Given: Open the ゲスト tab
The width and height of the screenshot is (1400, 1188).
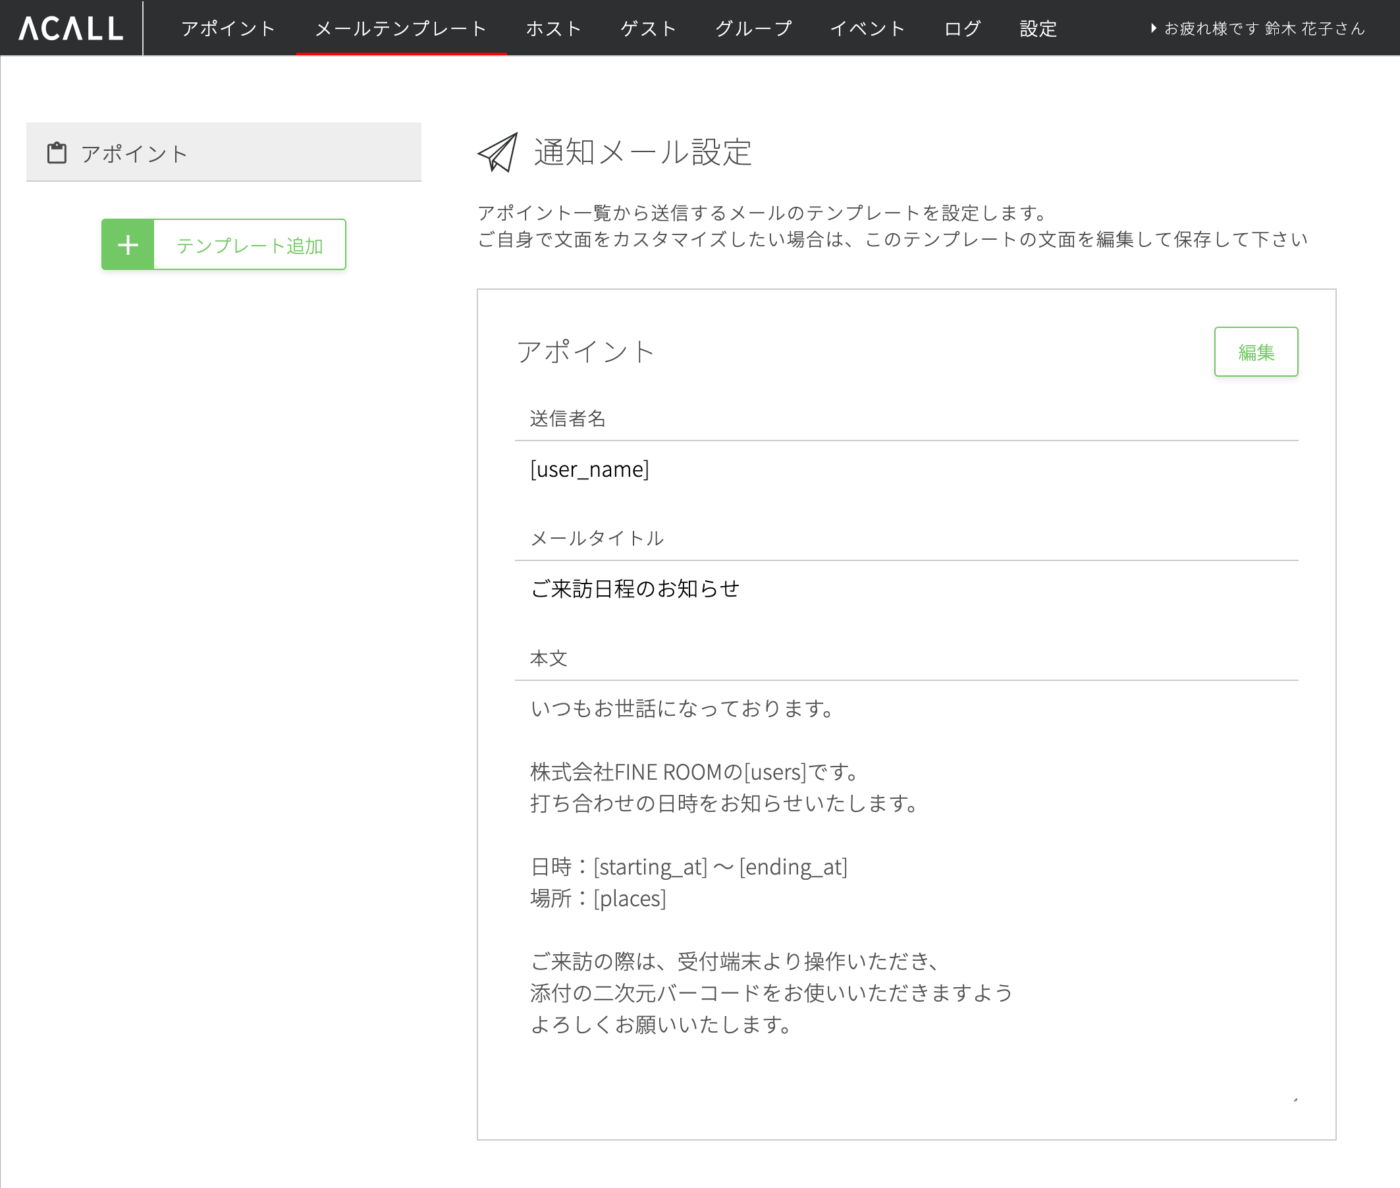Looking at the screenshot, I should (648, 29).
